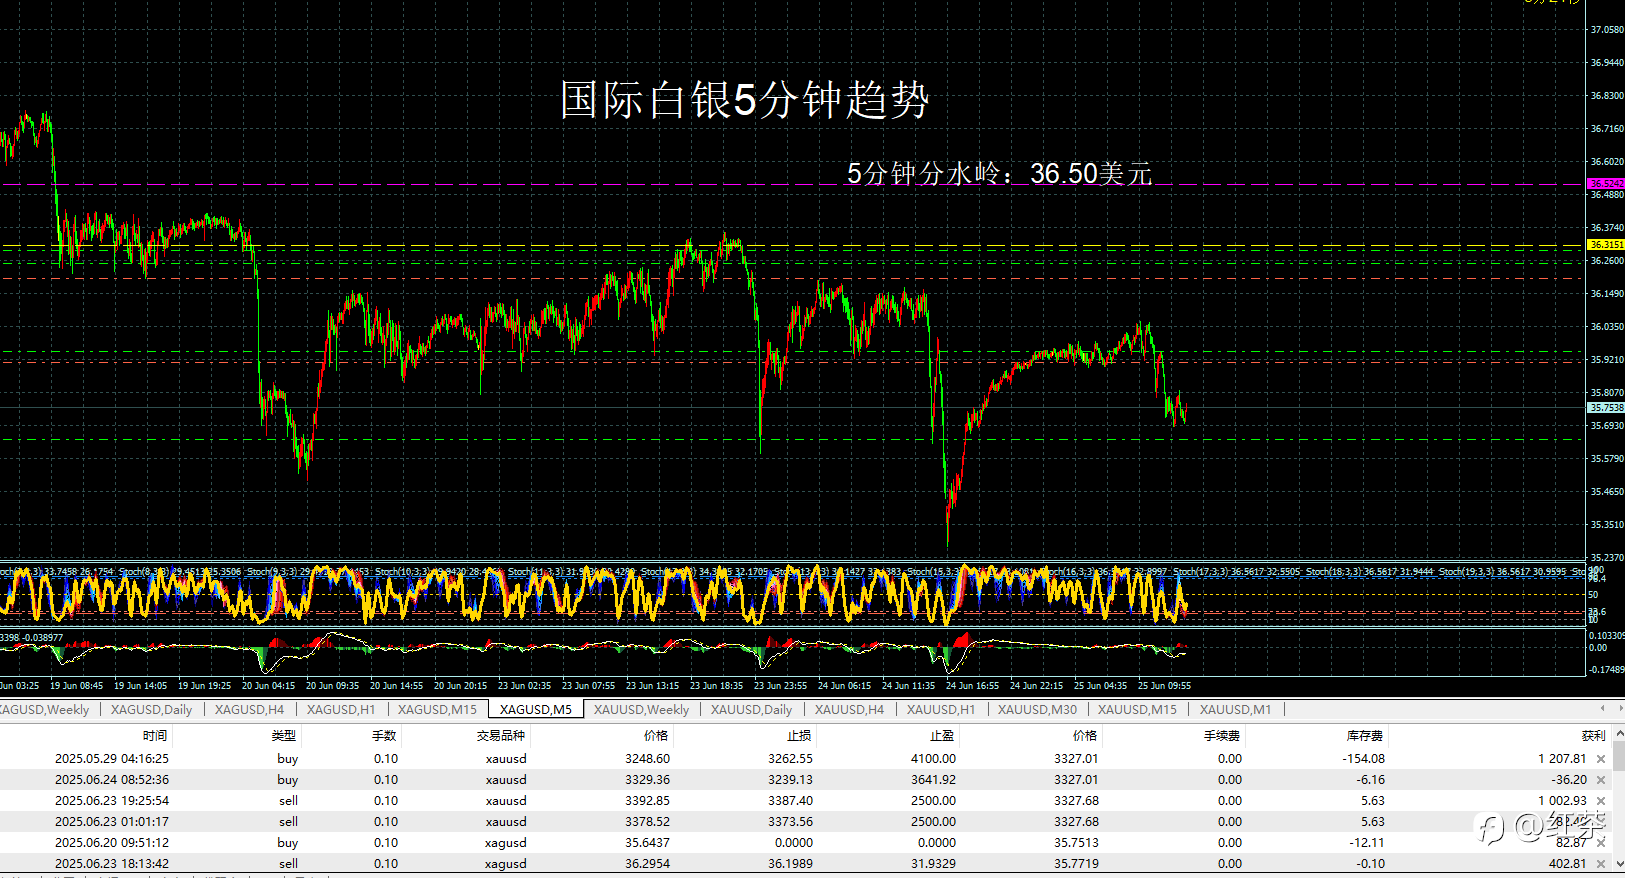The image size is (1625, 878).
Task: Select the active XAGUSD,M5 chart tab
Action: pos(536,709)
